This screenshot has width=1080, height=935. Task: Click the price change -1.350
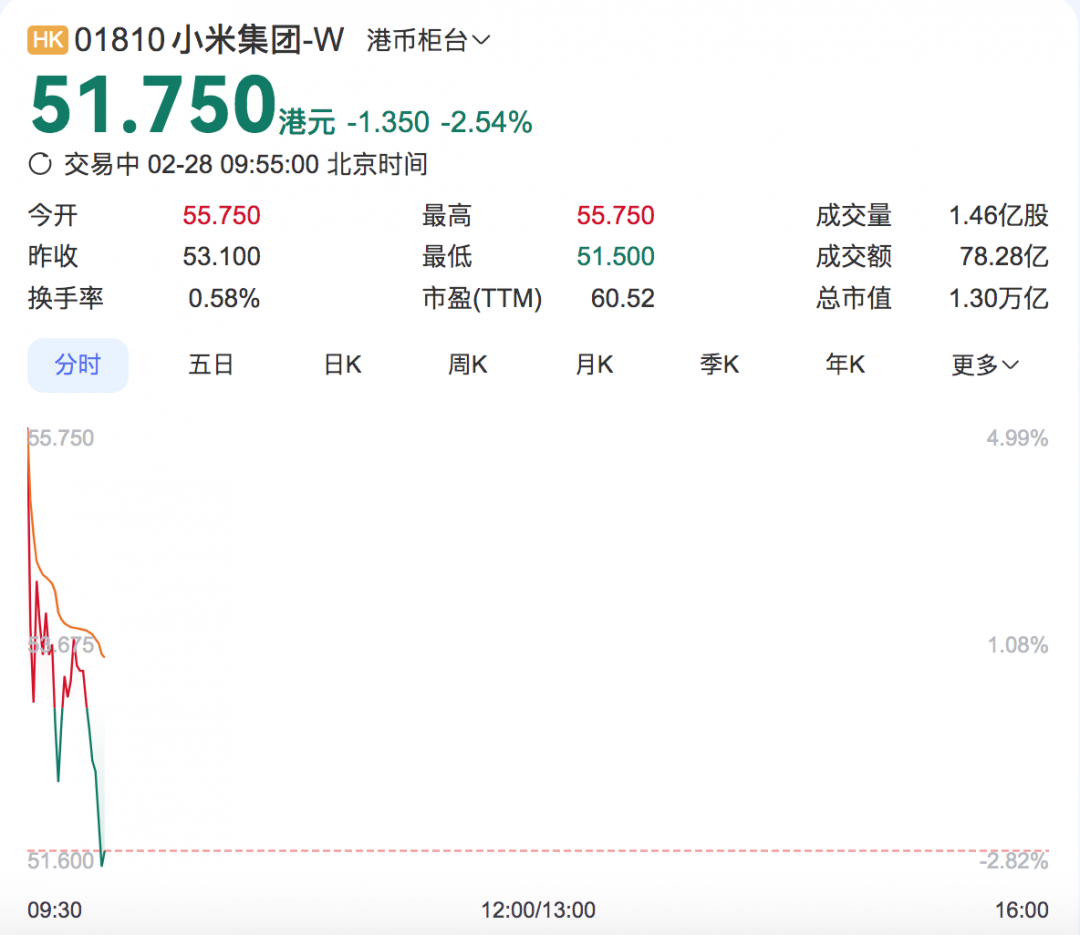tap(388, 123)
